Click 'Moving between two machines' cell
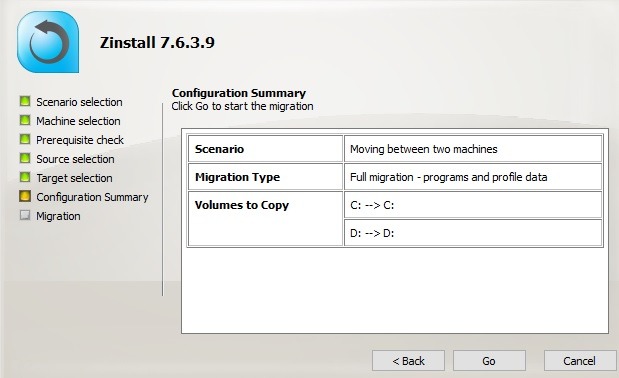This screenshot has height=378, width=619. [x=473, y=149]
